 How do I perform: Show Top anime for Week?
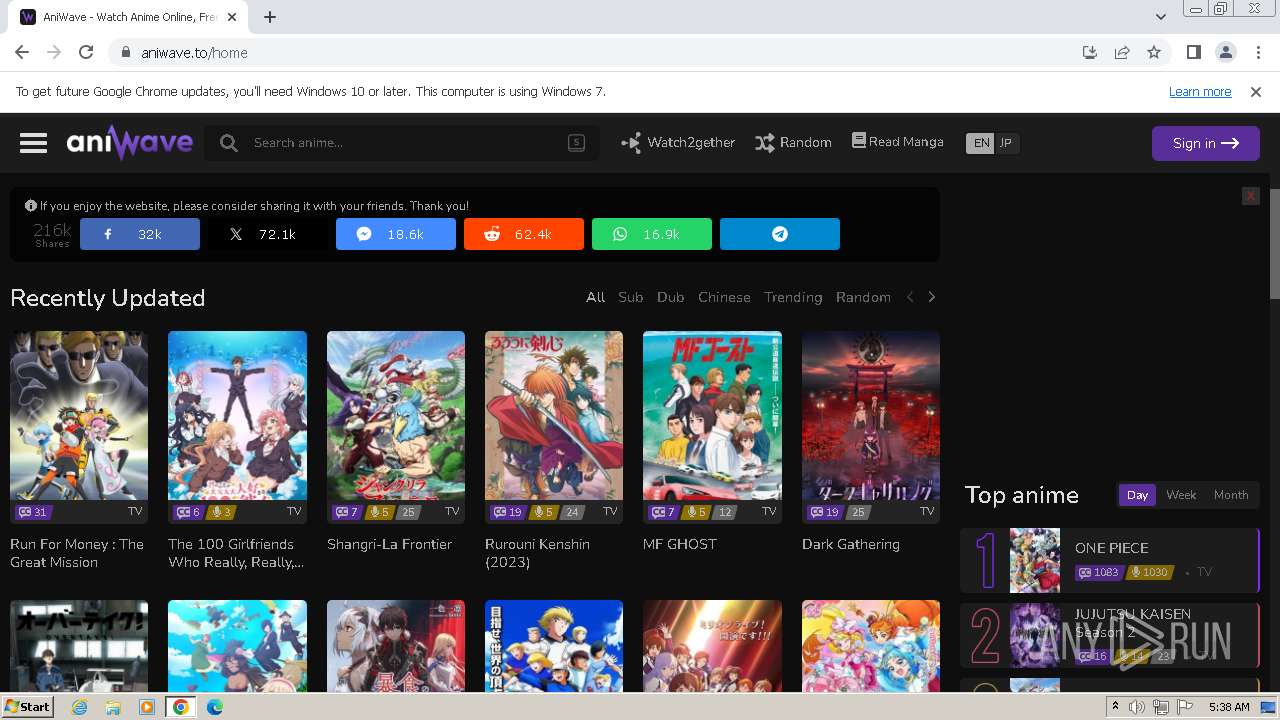pos(1181,495)
